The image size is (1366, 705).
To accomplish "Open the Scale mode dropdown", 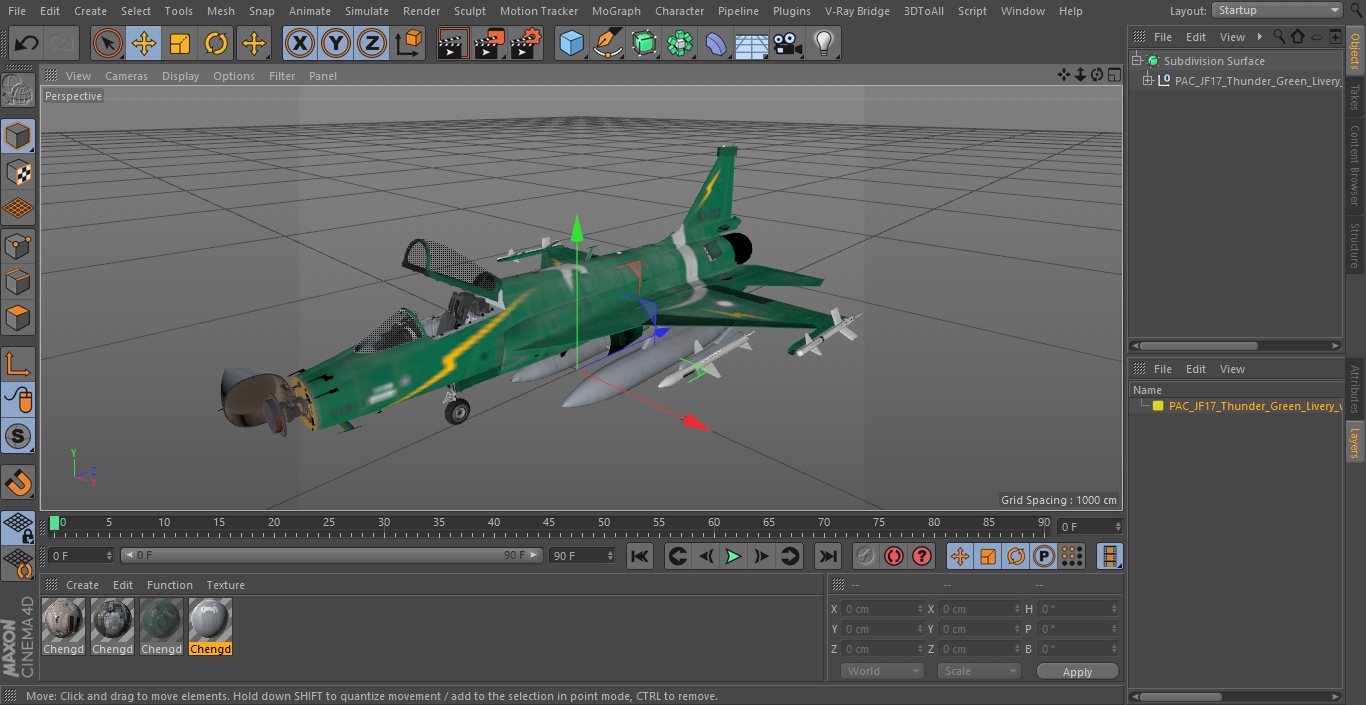I will point(978,671).
